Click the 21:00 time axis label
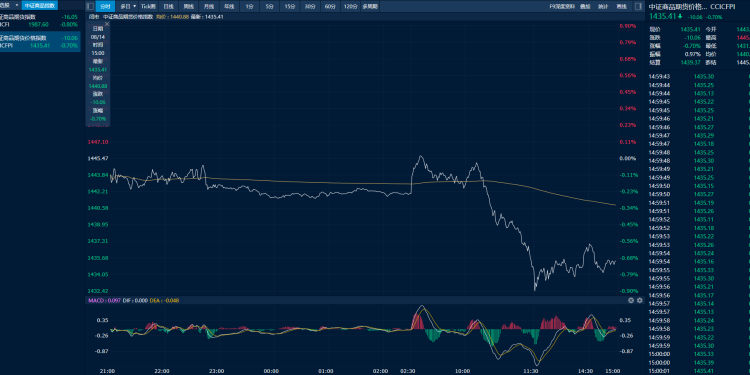The image size is (750, 375). [108, 371]
